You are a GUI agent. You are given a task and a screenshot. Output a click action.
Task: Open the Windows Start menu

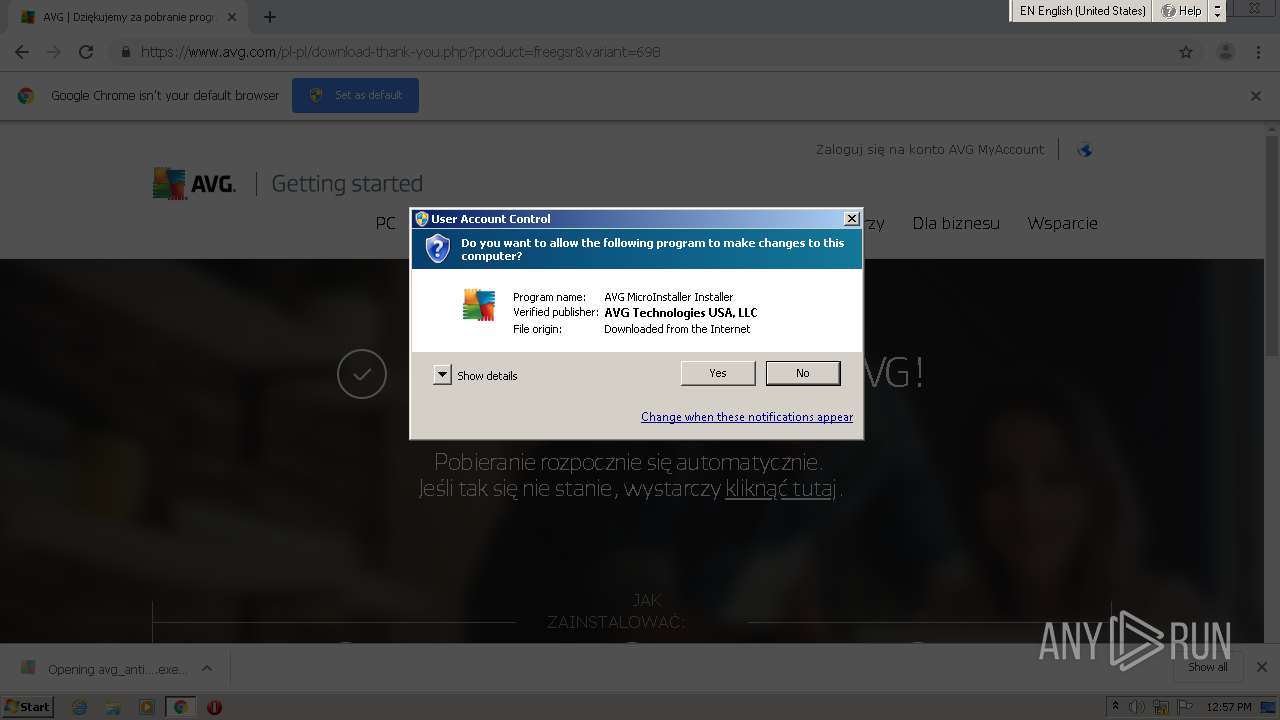coord(28,707)
